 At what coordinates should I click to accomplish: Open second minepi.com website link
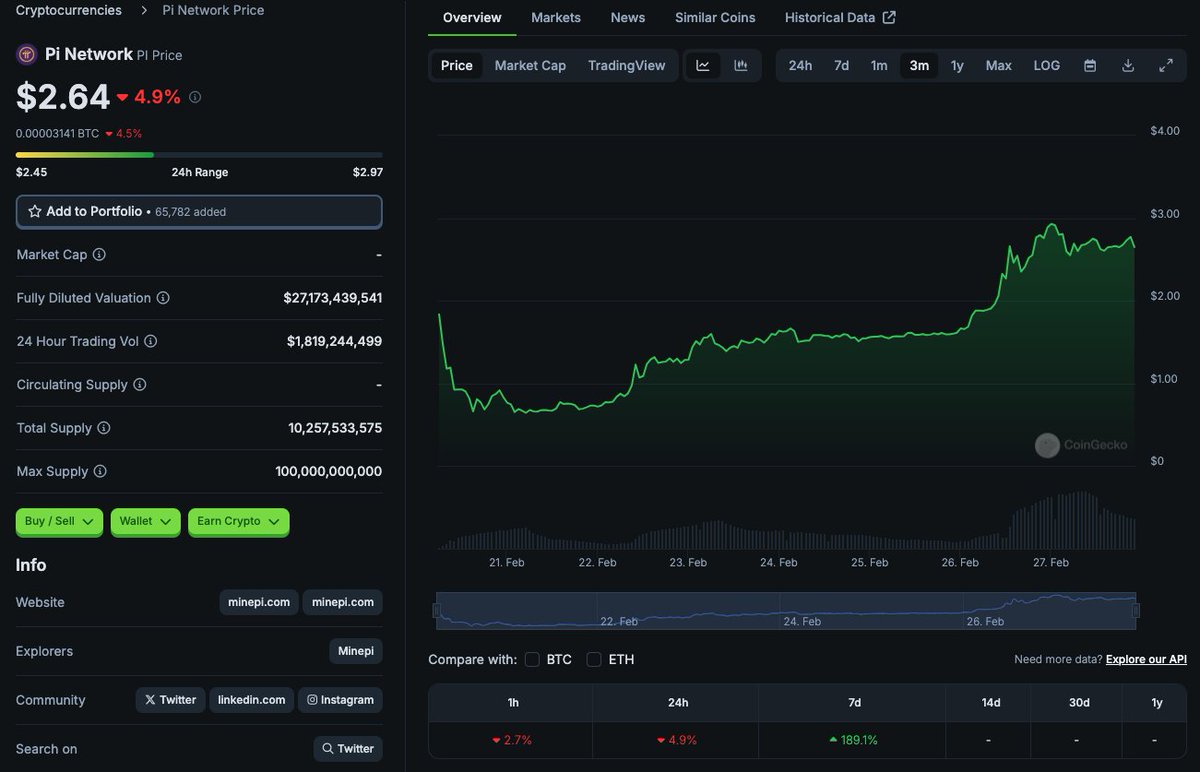pos(343,602)
